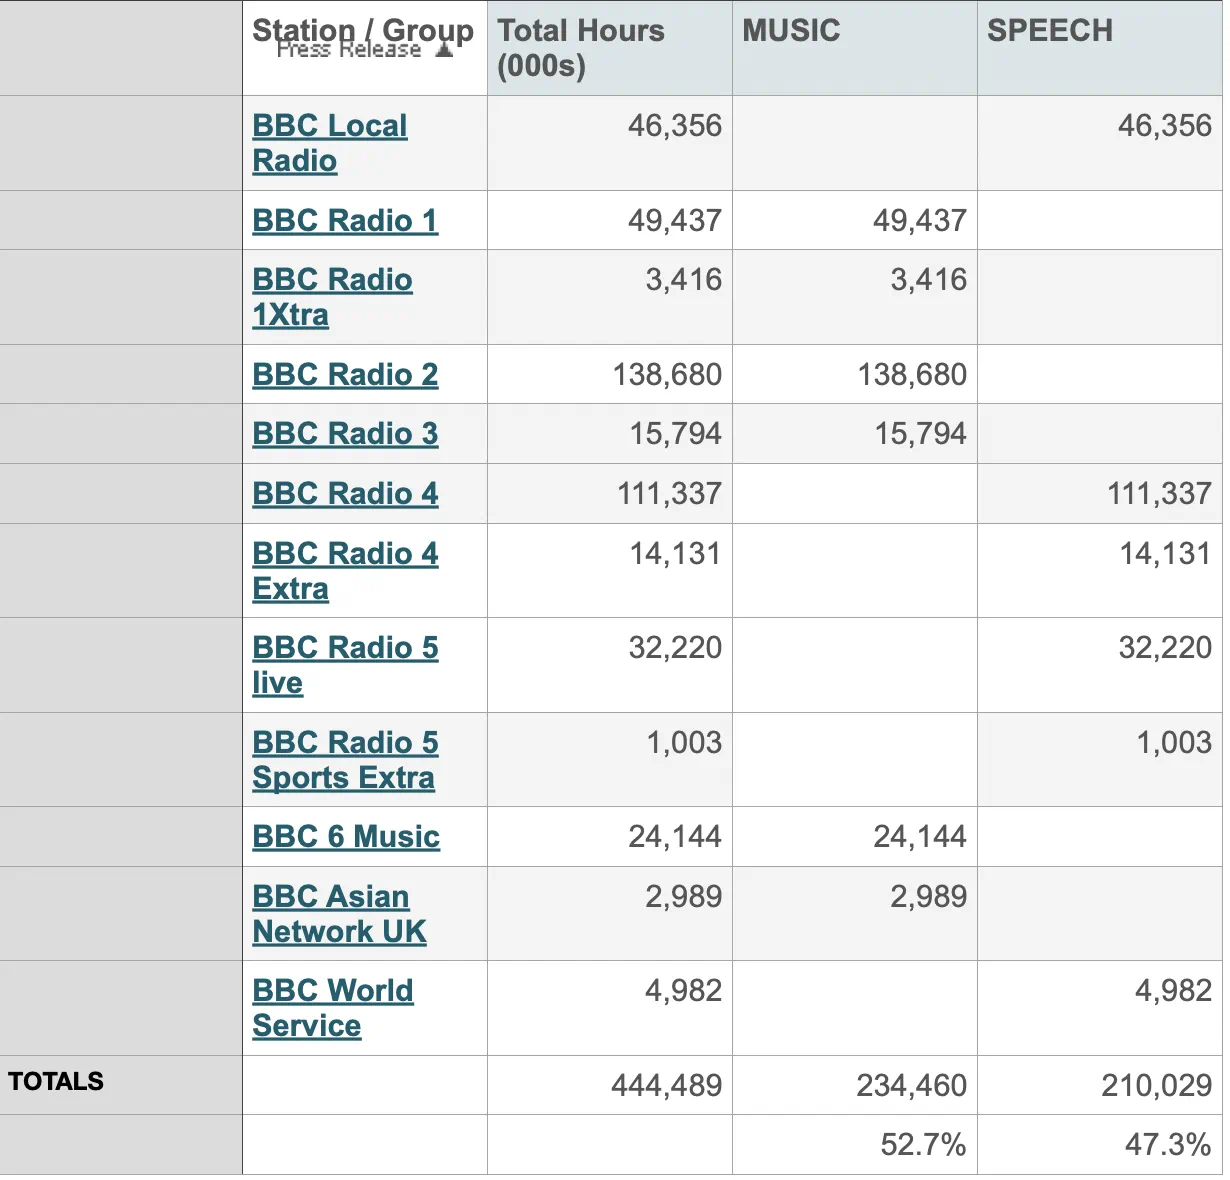Select the 52.7% music percentage
Image resolution: width=1230 pixels, height=1180 pixels.
coord(924,1144)
